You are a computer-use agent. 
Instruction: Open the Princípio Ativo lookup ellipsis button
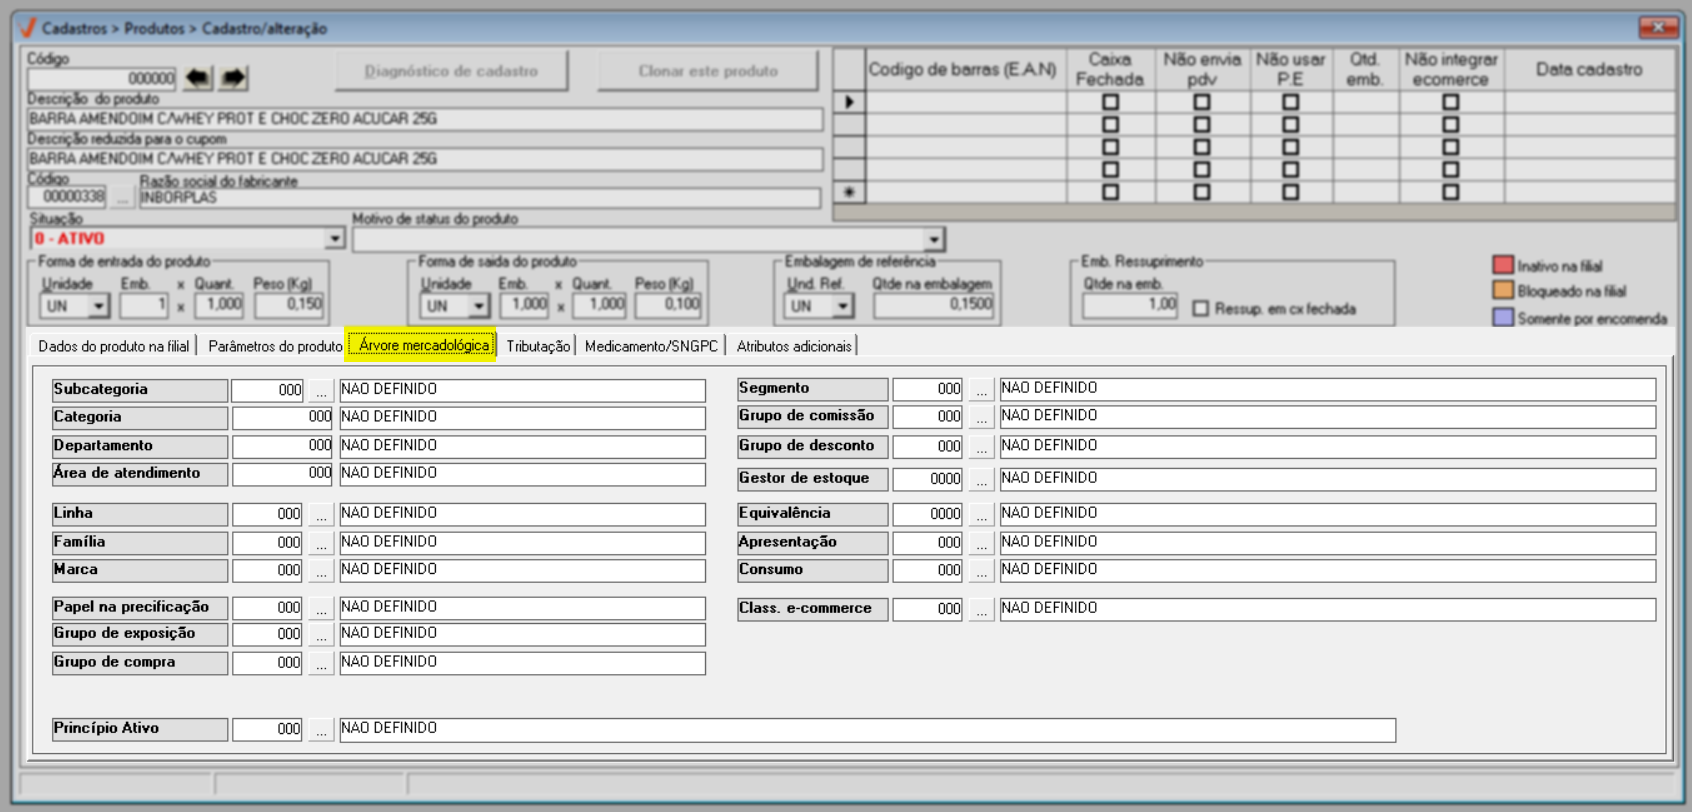coord(321,730)
